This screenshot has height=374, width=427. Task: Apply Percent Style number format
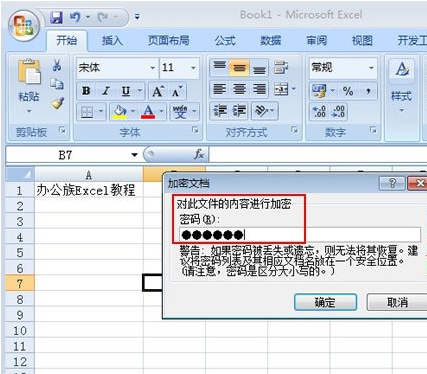[x=348, y=91]
